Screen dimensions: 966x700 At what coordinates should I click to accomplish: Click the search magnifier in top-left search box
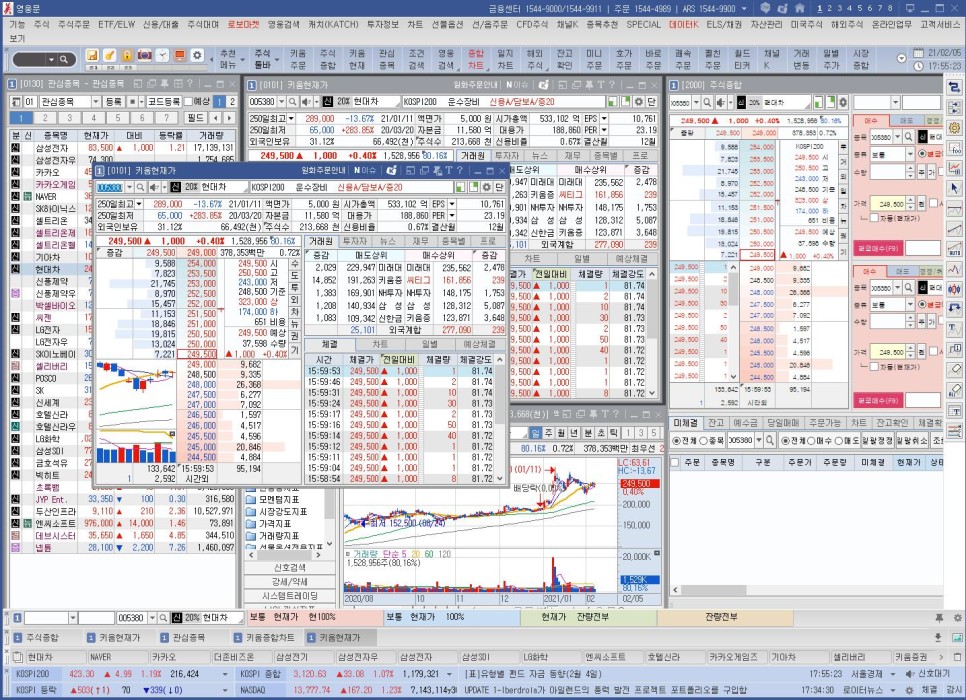coord(63,60)
